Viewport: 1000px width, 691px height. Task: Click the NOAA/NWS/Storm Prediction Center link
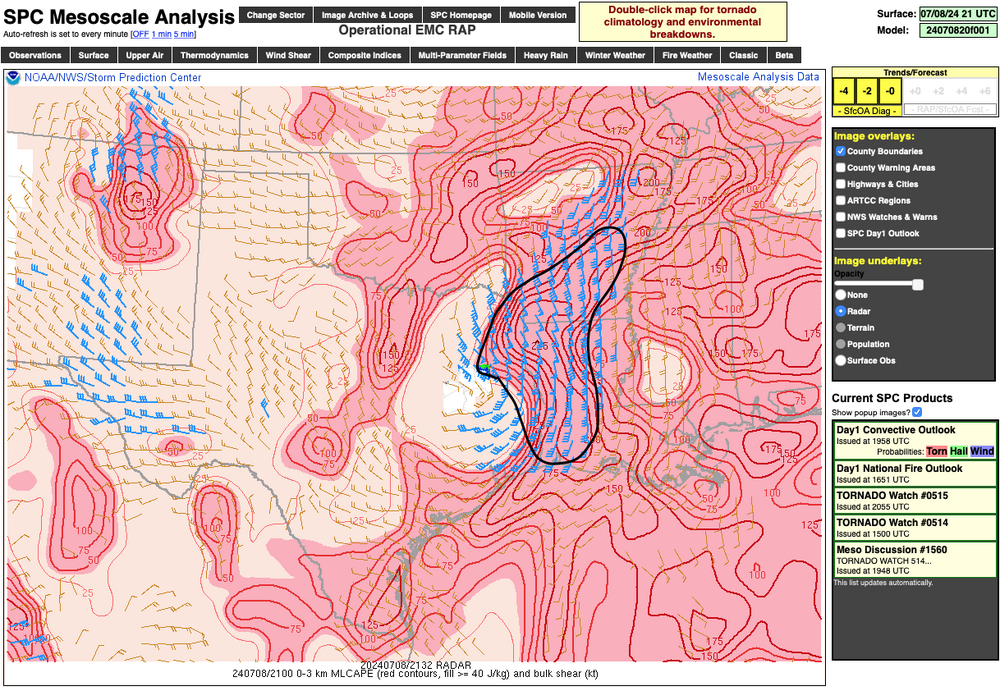pyautogui.click(x=112, y=77)
